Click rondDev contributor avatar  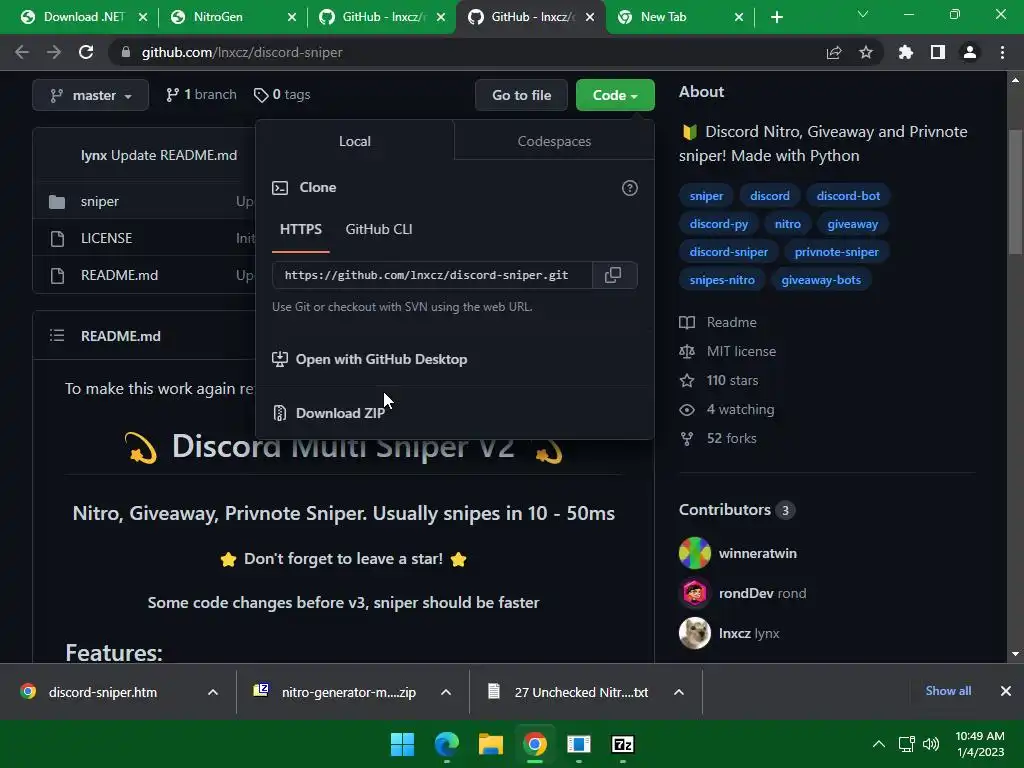695,593
